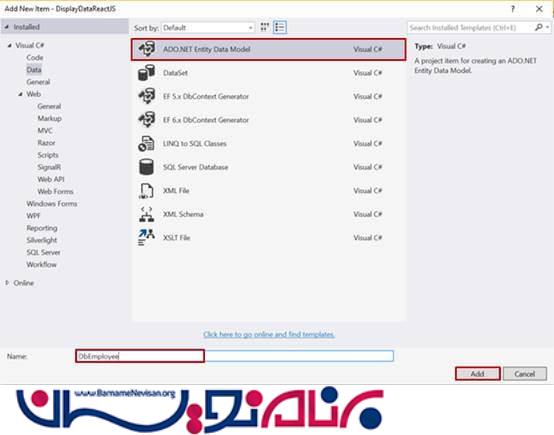Select the Windows Forms category

click(x=52, y=204)
